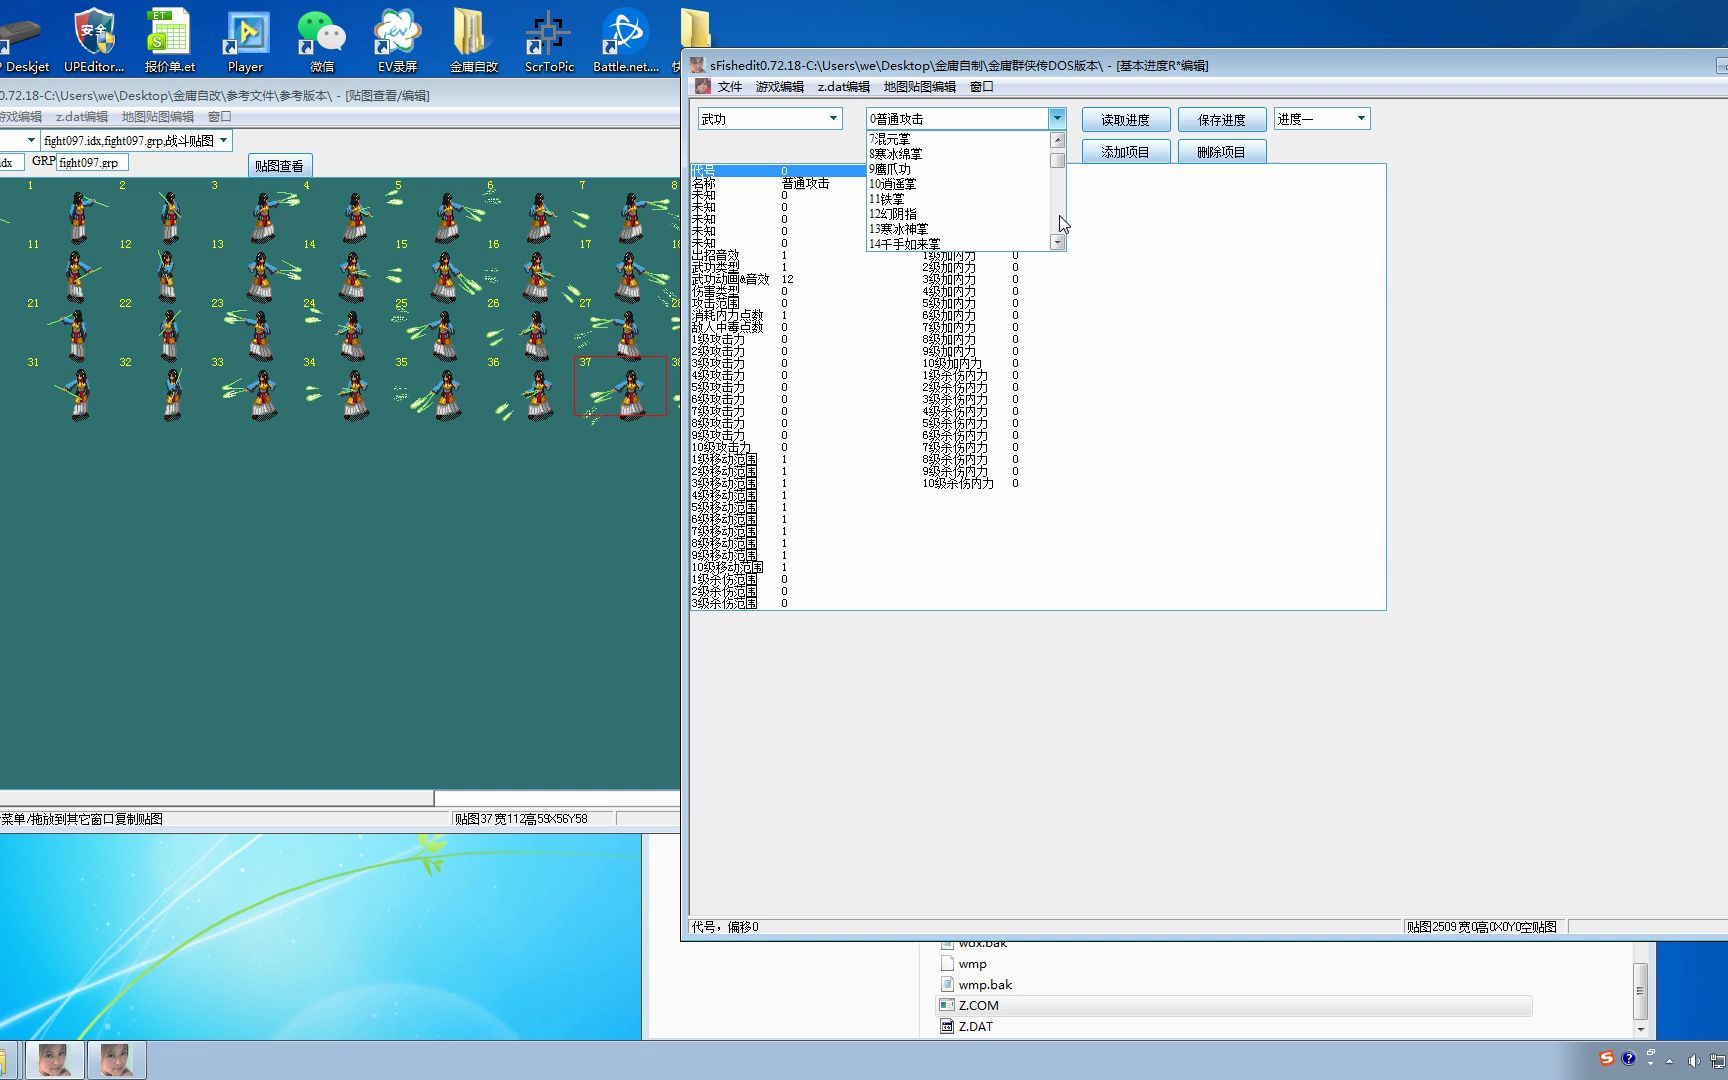
Task: Click 读取进度 load progress button
Action: click(x=1125, y=120)
